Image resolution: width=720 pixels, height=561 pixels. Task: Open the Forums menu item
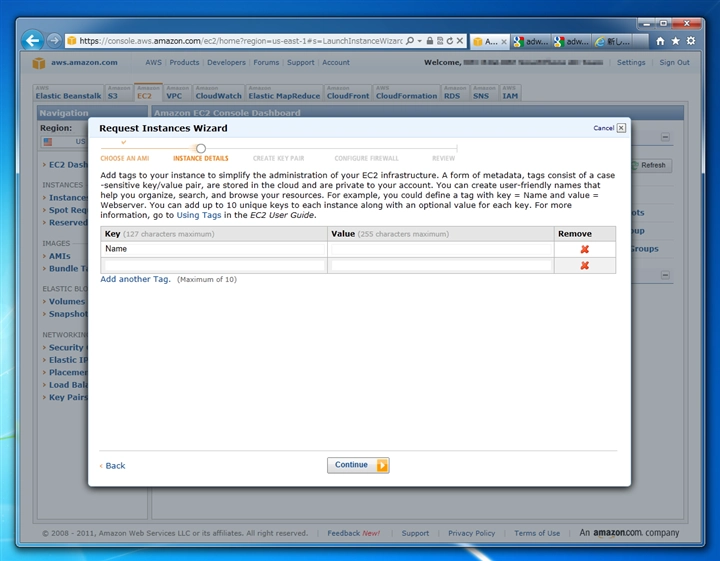click(266, 62)
